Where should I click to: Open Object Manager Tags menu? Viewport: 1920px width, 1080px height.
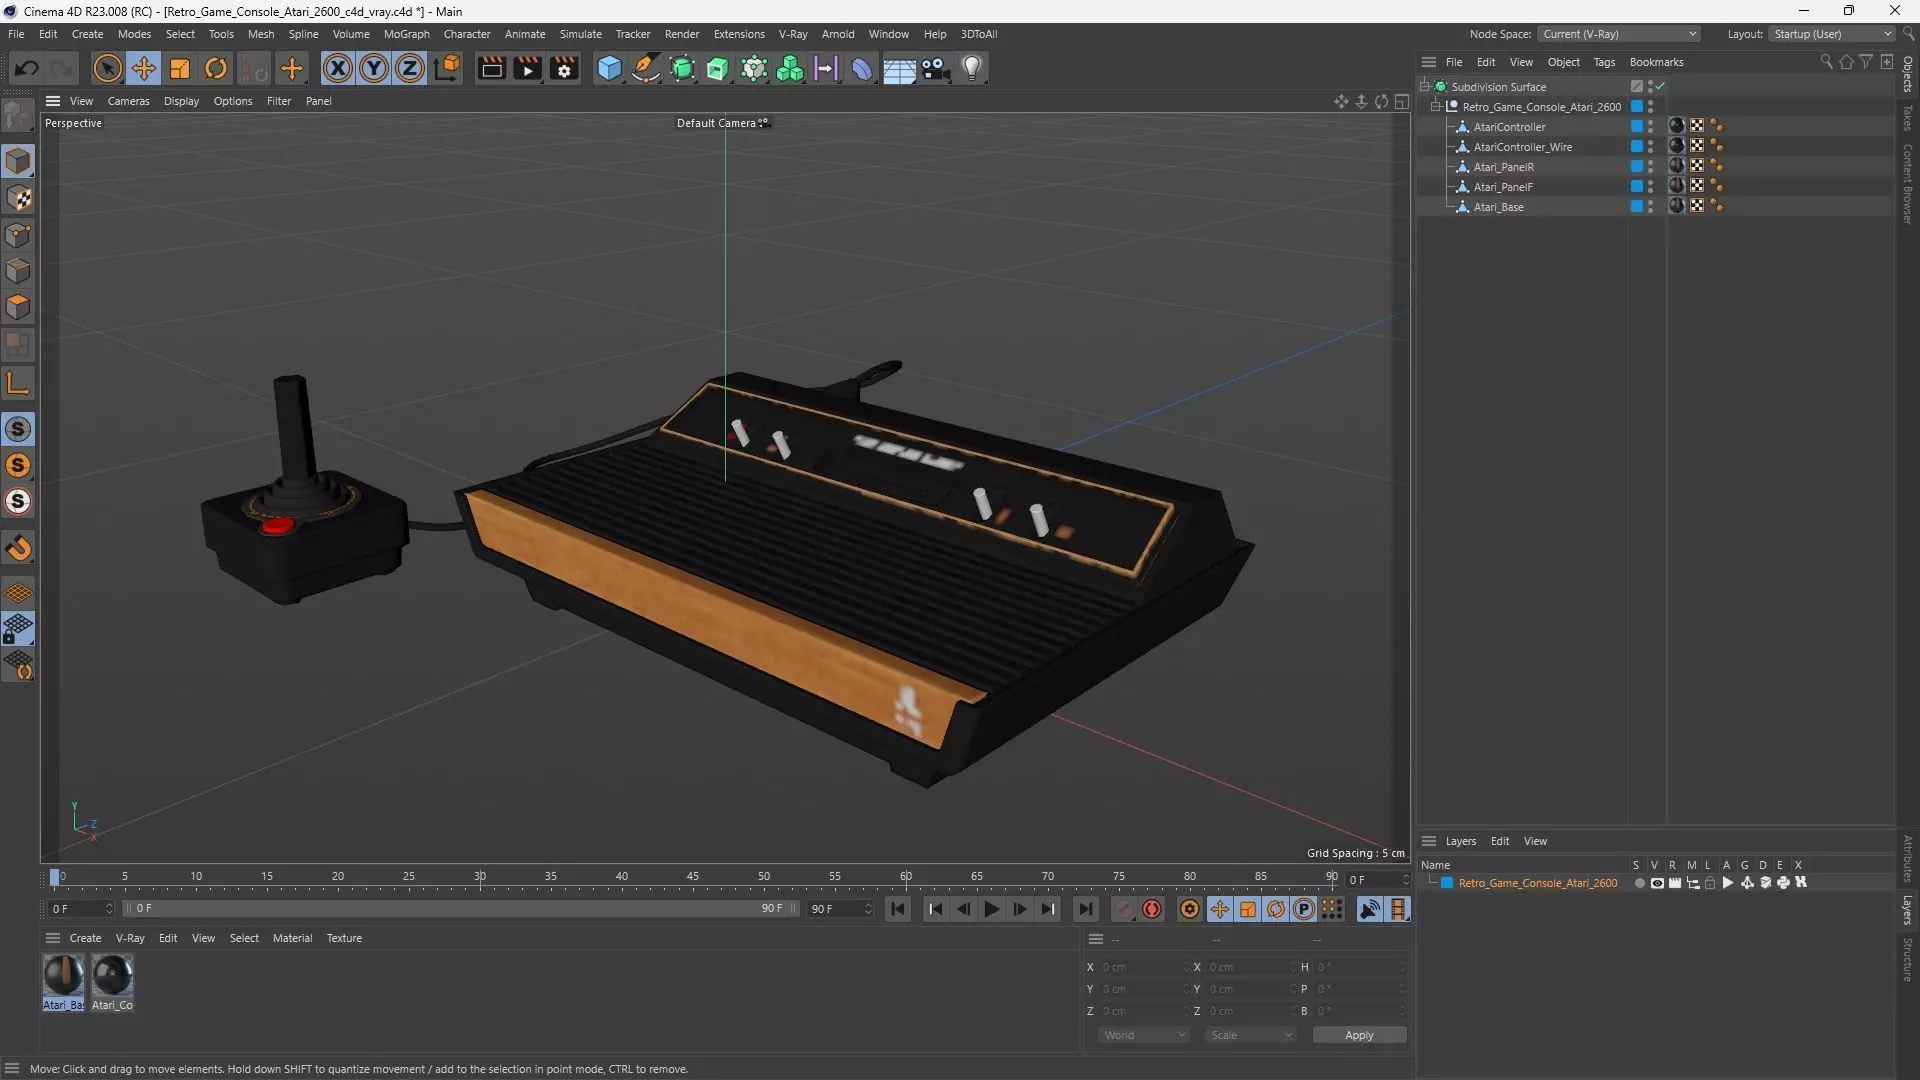(x=1604, y=62)
